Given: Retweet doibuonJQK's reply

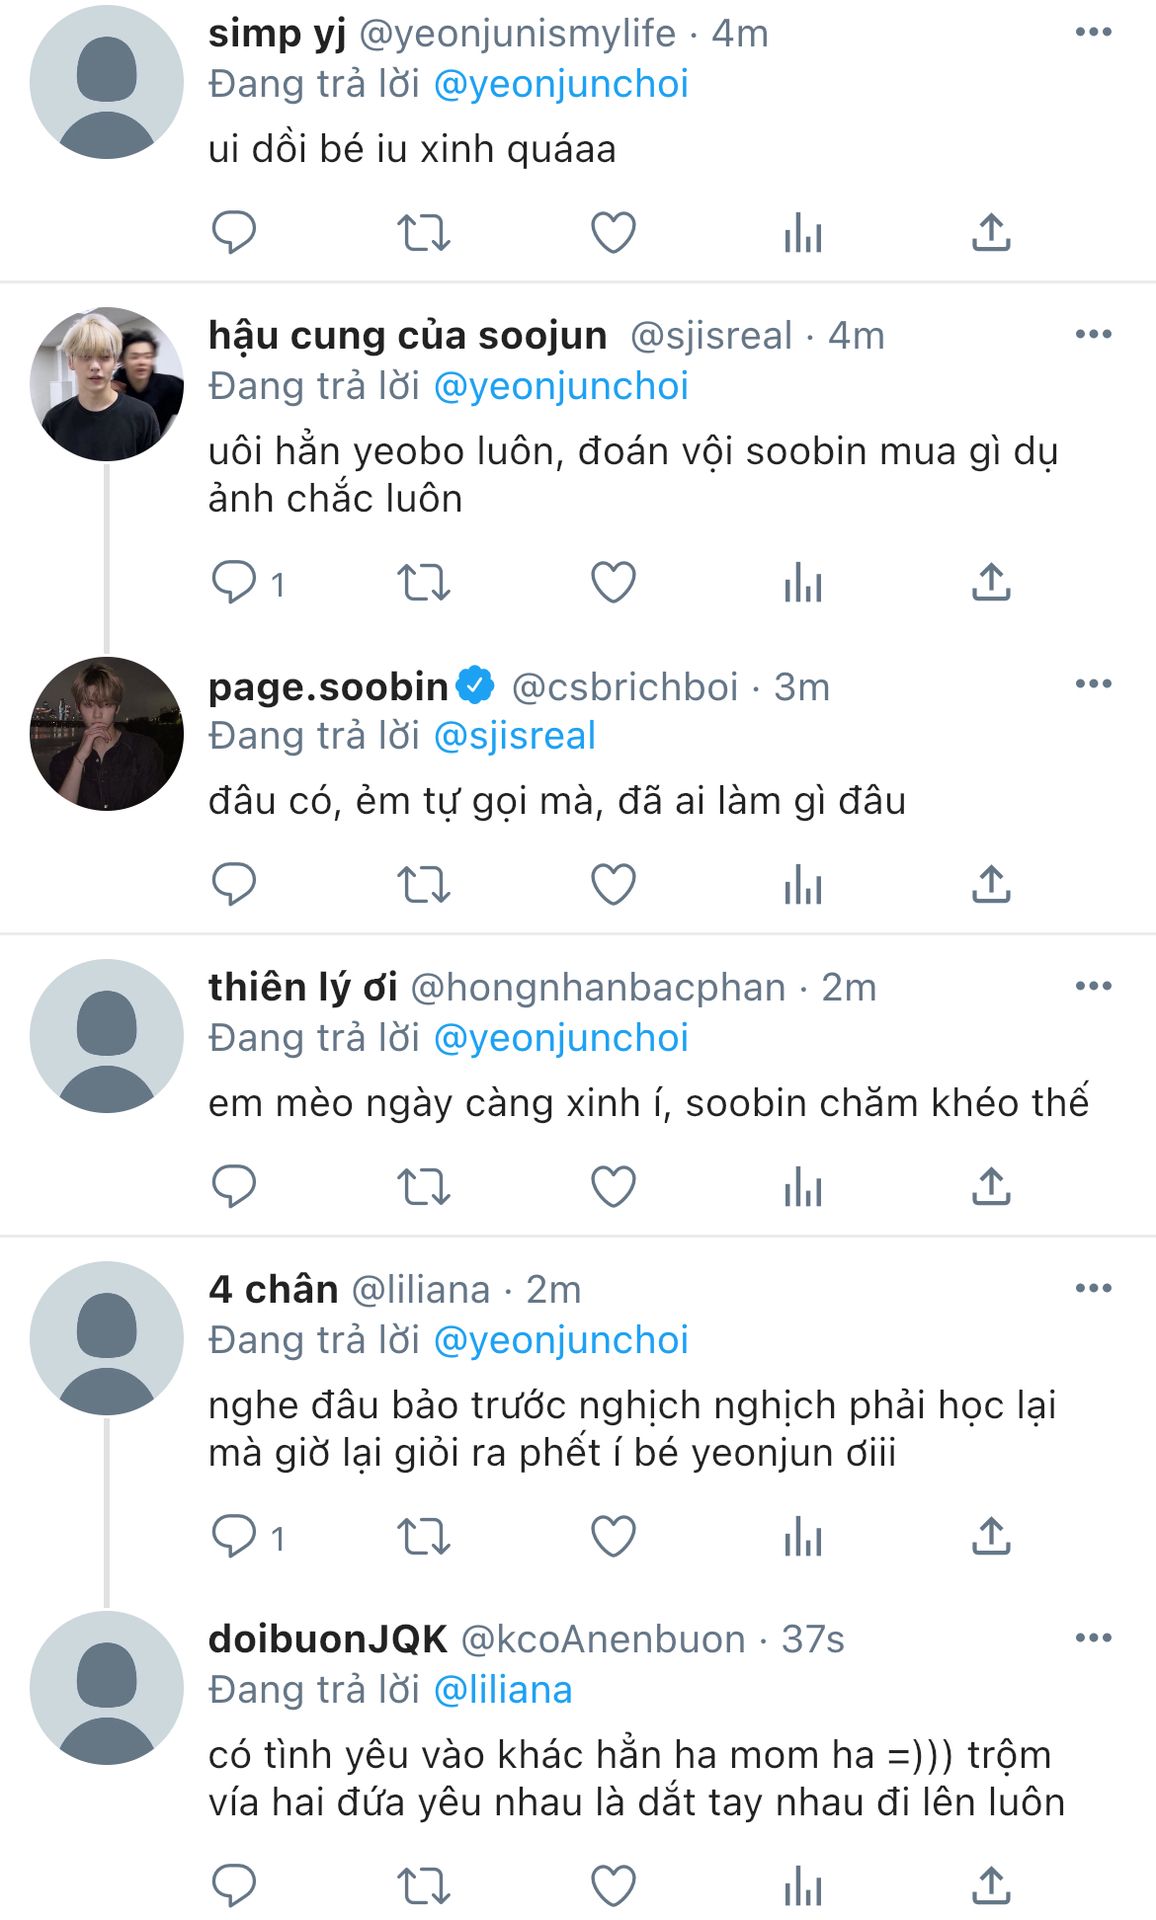Looking at the screenshot, I should click(423, 1887).
